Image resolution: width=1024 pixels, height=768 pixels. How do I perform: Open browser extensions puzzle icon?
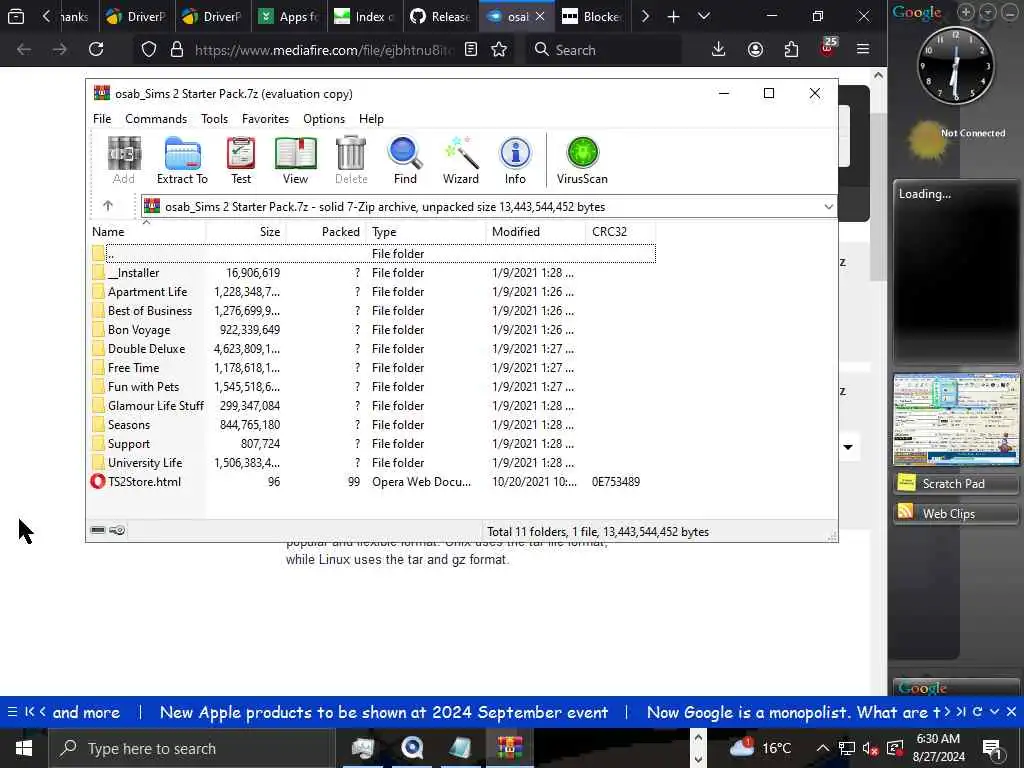coord(791,49)
